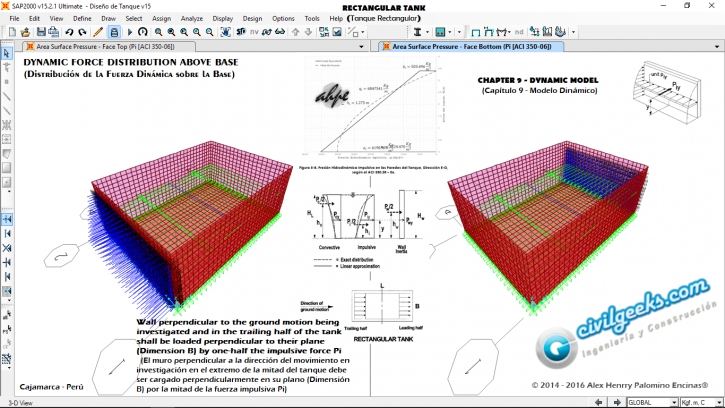Image resolution: width=725 pixels, height=408 pixels.
Task: Open Set Display Options checkmark icon
Action: tap(337, 32)
